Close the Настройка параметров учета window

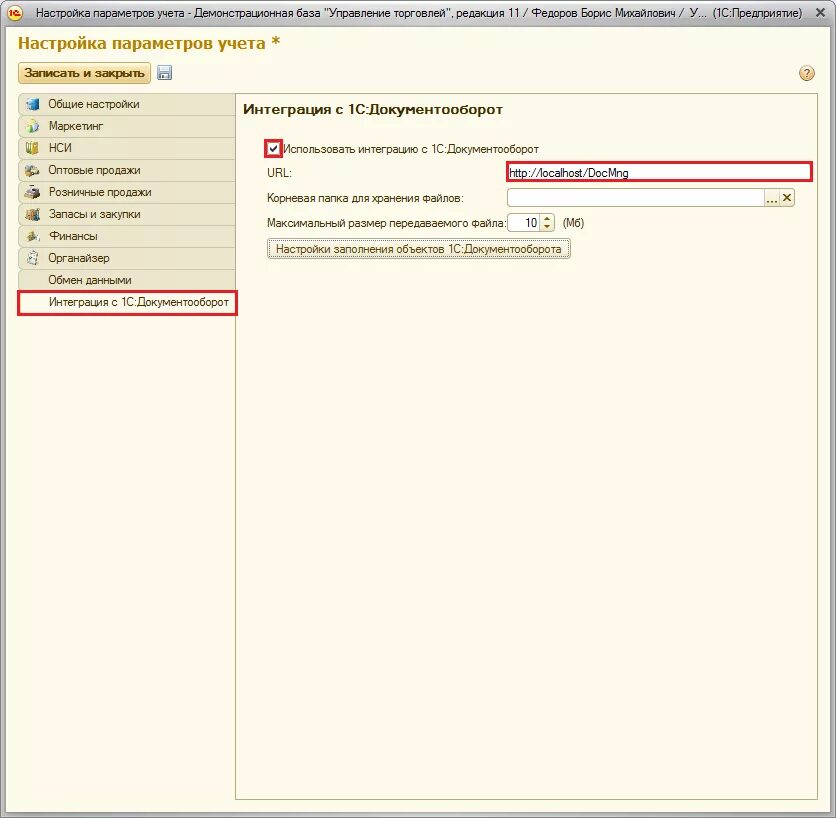pos(821,12)
